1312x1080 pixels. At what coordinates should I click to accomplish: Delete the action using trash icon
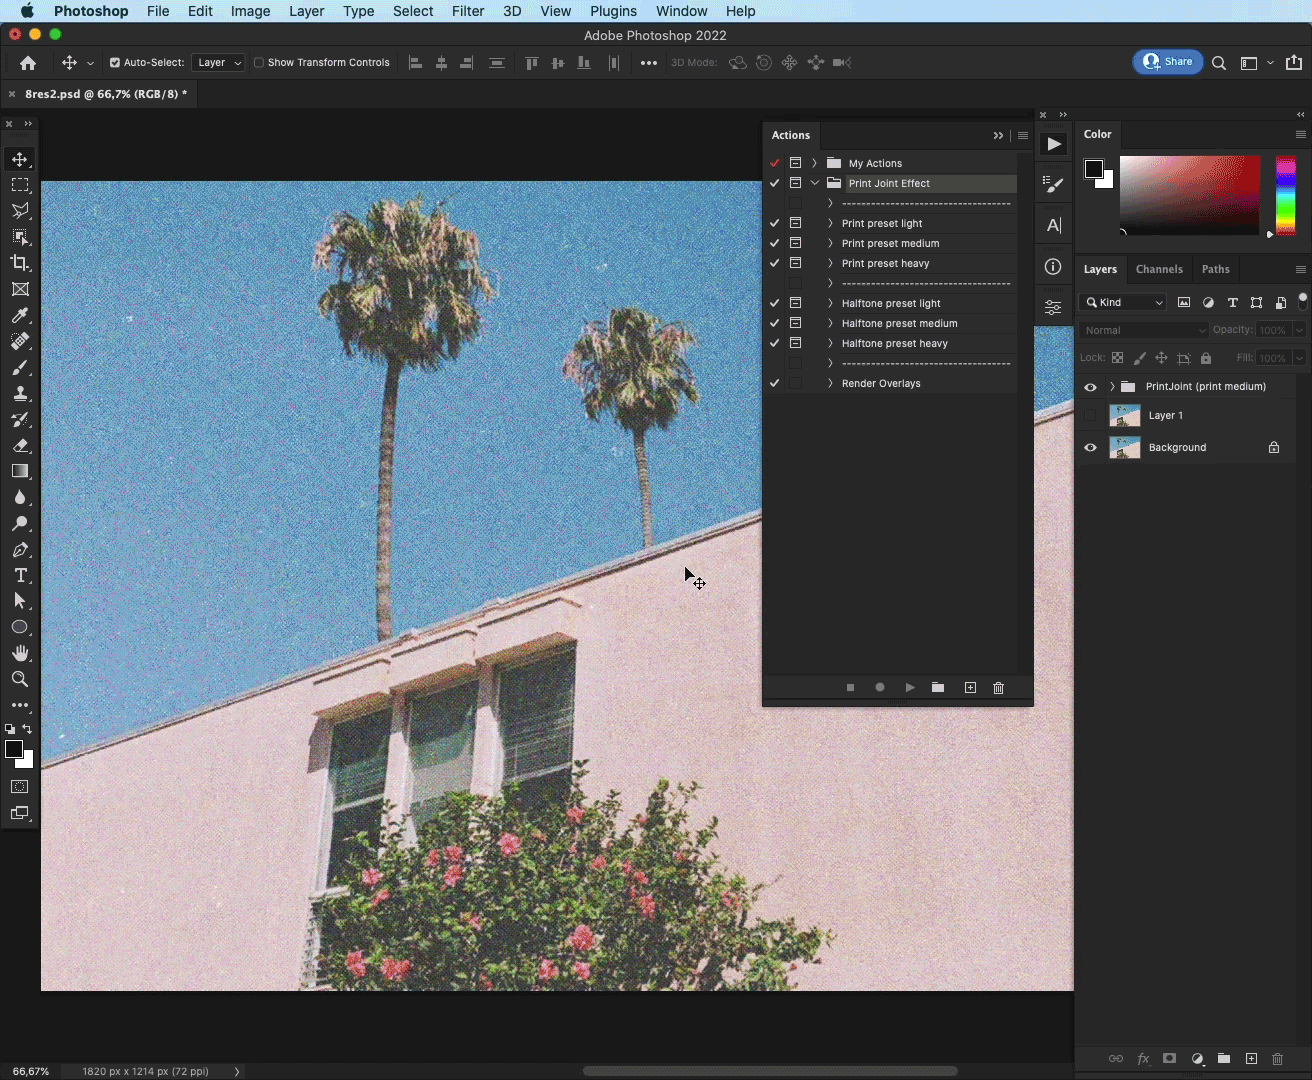pos(998,688)
